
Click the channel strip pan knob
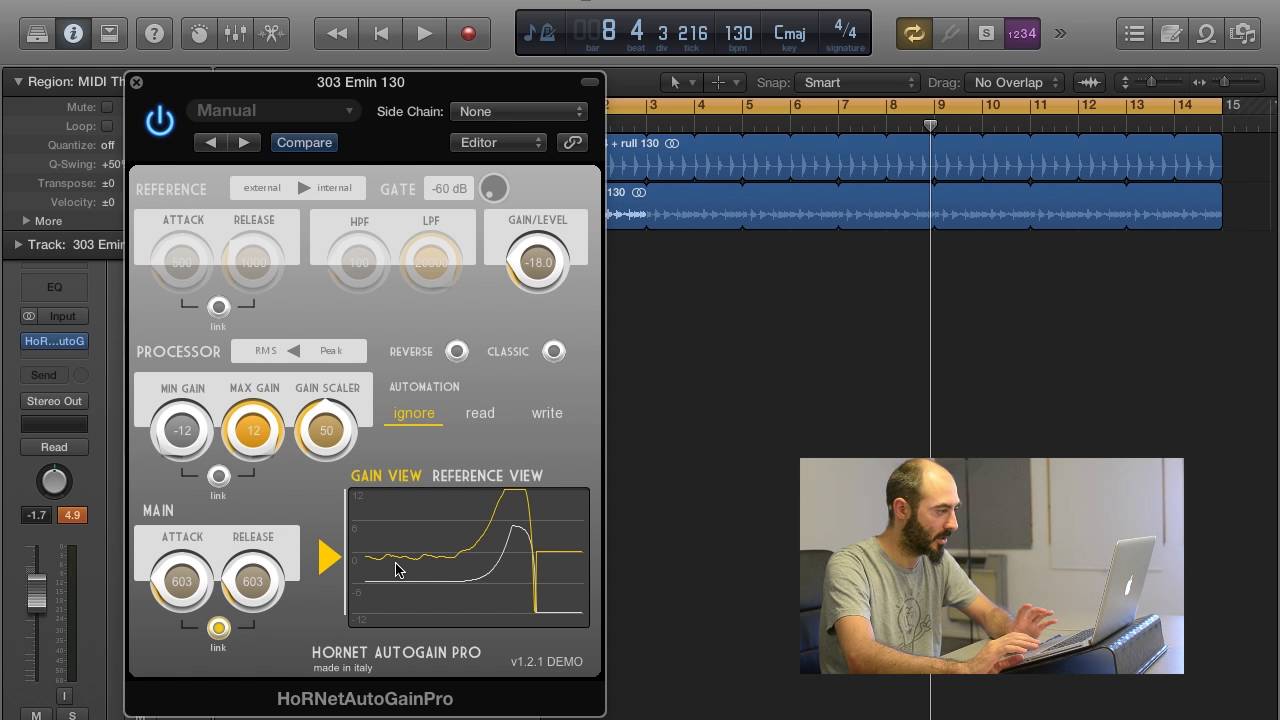[x=54, y=482]
